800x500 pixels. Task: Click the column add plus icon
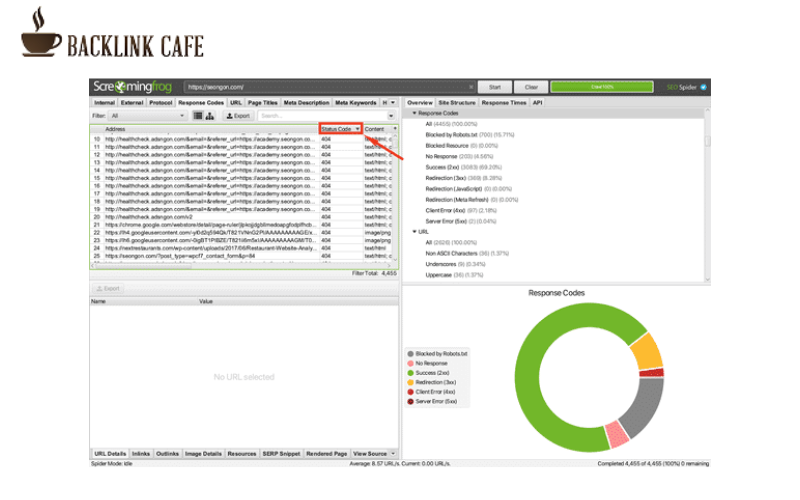(x=395, y=129)
